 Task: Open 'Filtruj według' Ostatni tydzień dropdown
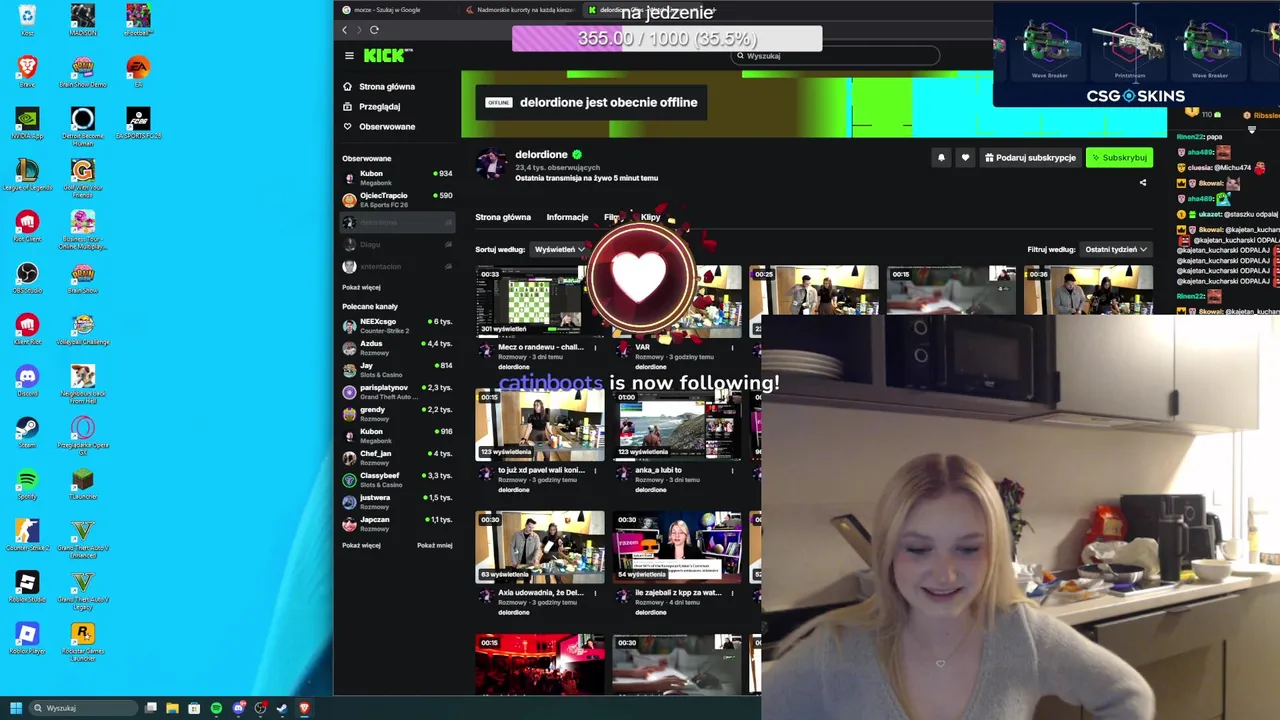coord(1116,249)
